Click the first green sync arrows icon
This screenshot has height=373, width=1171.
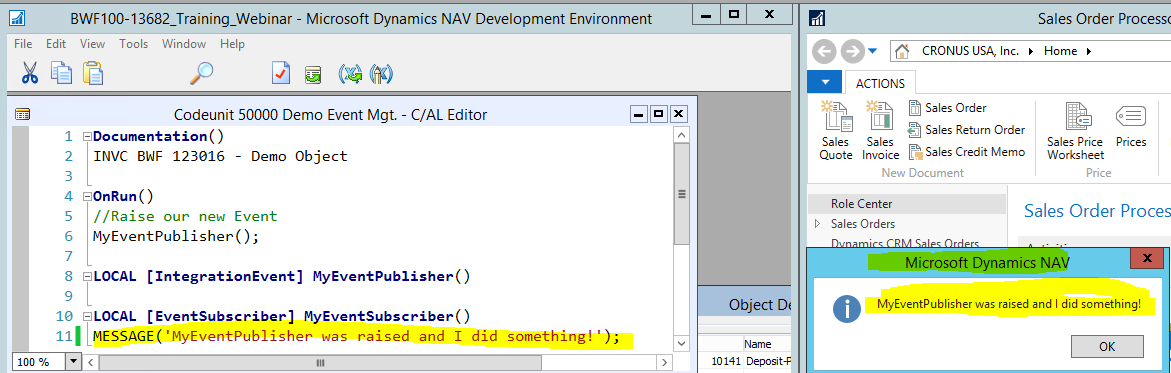[x=350, y=74]
